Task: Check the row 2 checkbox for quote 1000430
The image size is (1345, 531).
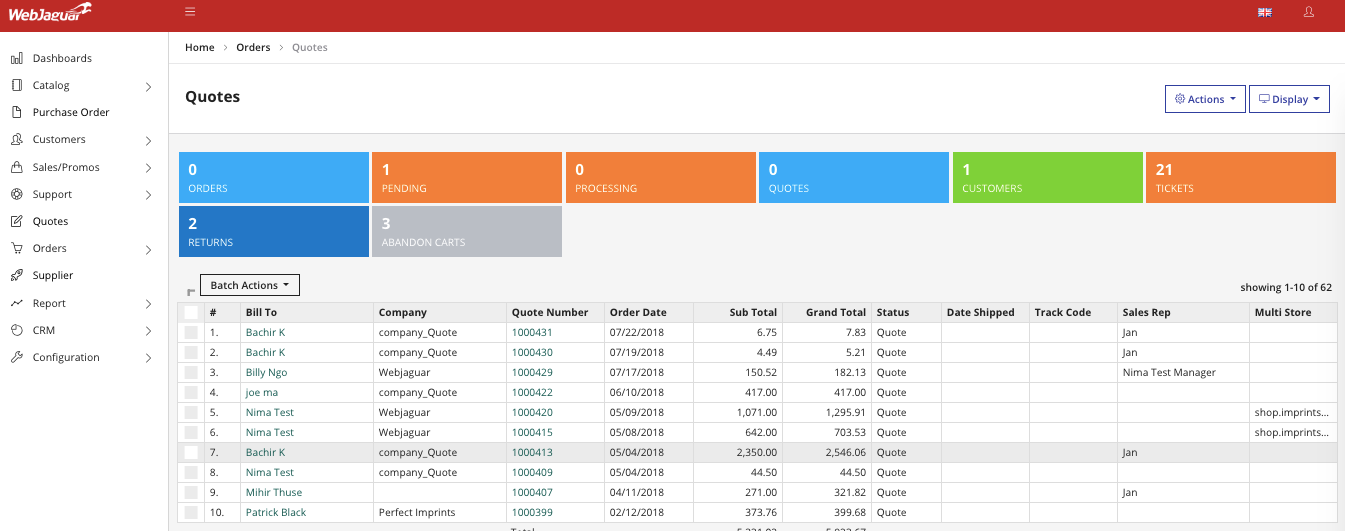Action: click(x=191, y=352)
